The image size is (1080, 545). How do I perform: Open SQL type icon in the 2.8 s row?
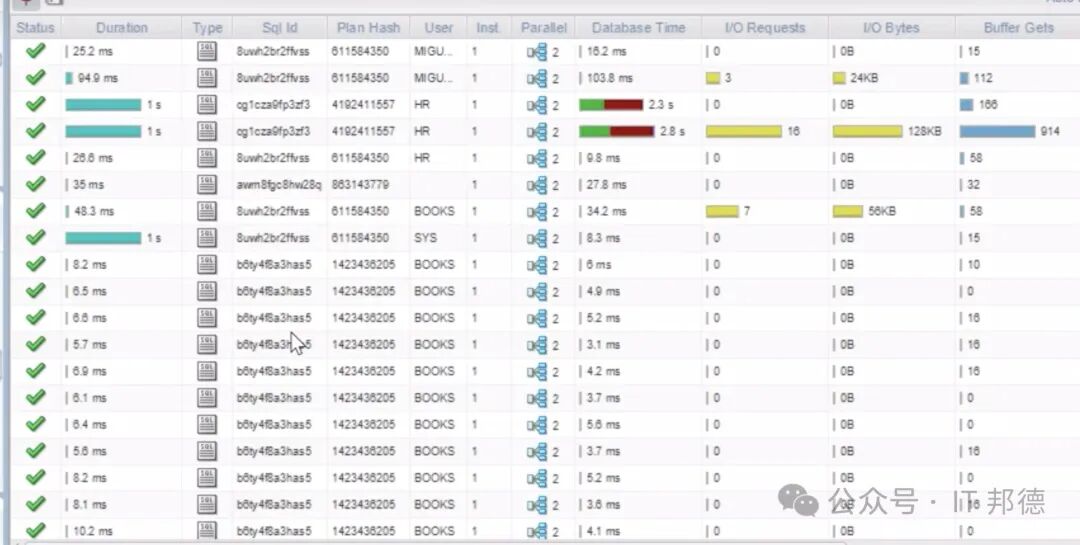pos(207,131)
